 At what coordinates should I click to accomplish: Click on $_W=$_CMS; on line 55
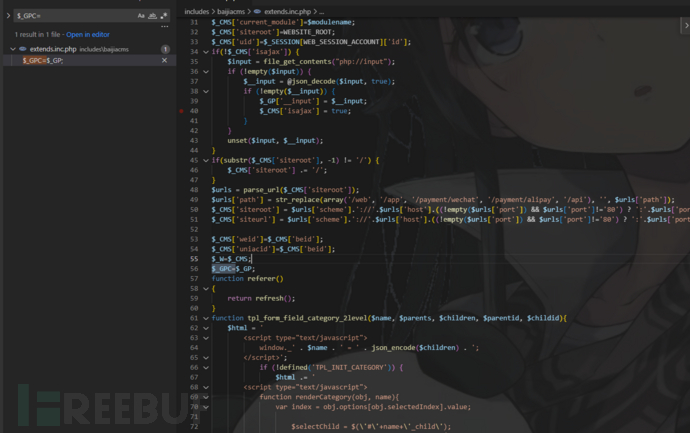(231, 259)
